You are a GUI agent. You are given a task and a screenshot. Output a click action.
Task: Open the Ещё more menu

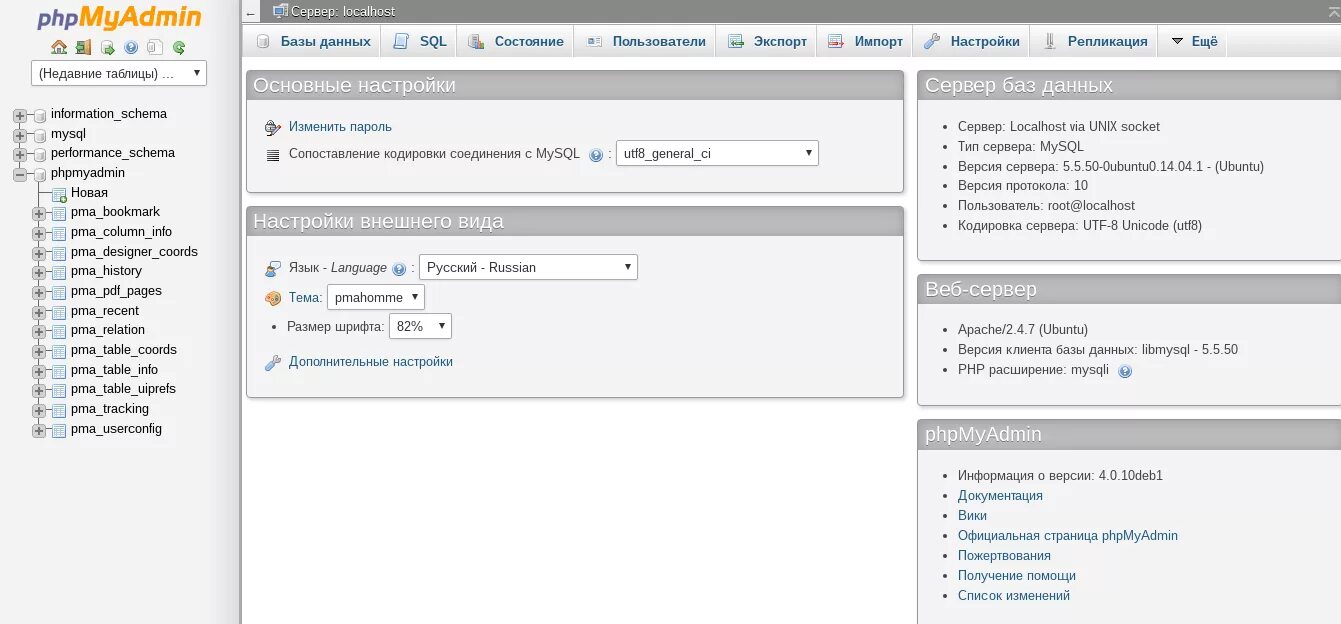point(1193,41)
